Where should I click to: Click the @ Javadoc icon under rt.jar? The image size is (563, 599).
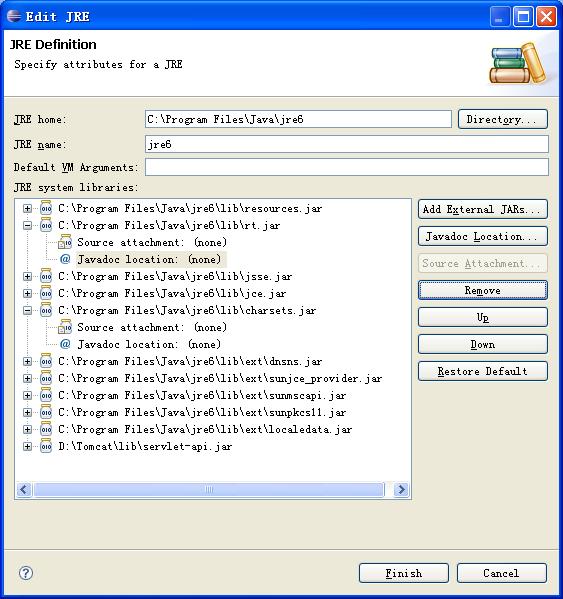pyautogui.click(x=65, y=259)
